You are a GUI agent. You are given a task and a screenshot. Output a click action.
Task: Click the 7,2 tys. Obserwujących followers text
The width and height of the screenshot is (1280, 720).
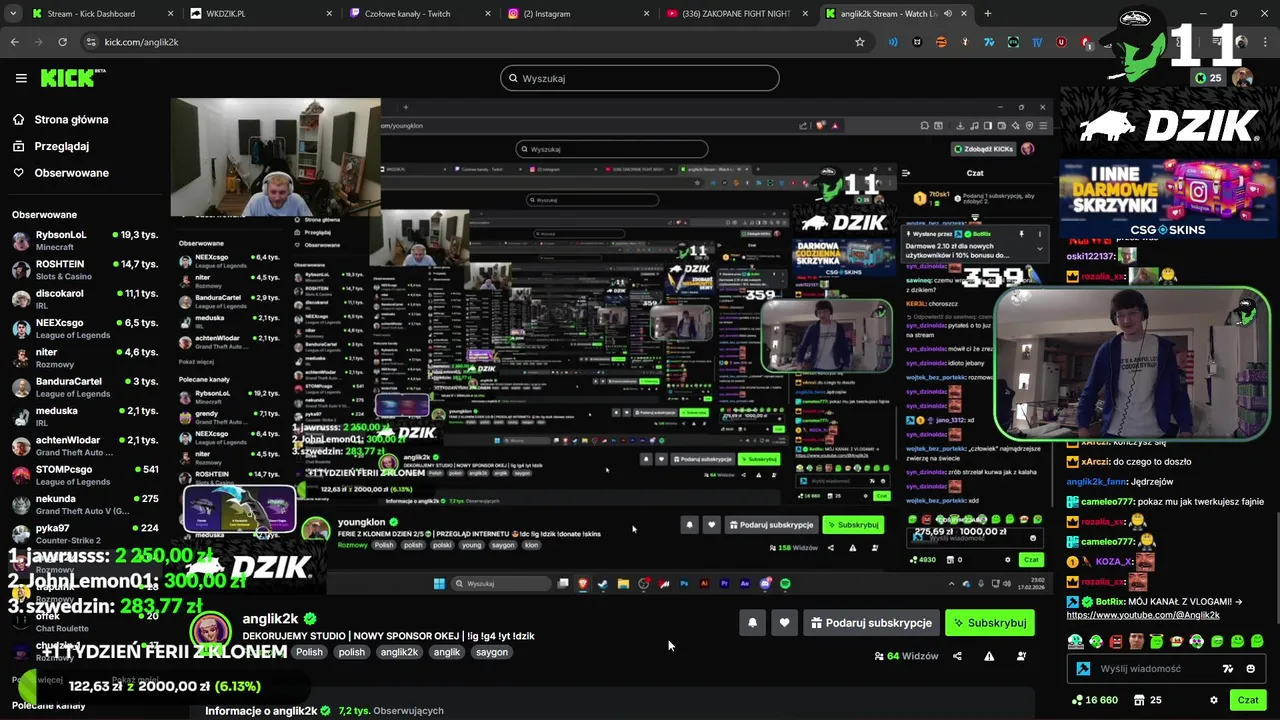click(391, 711)
